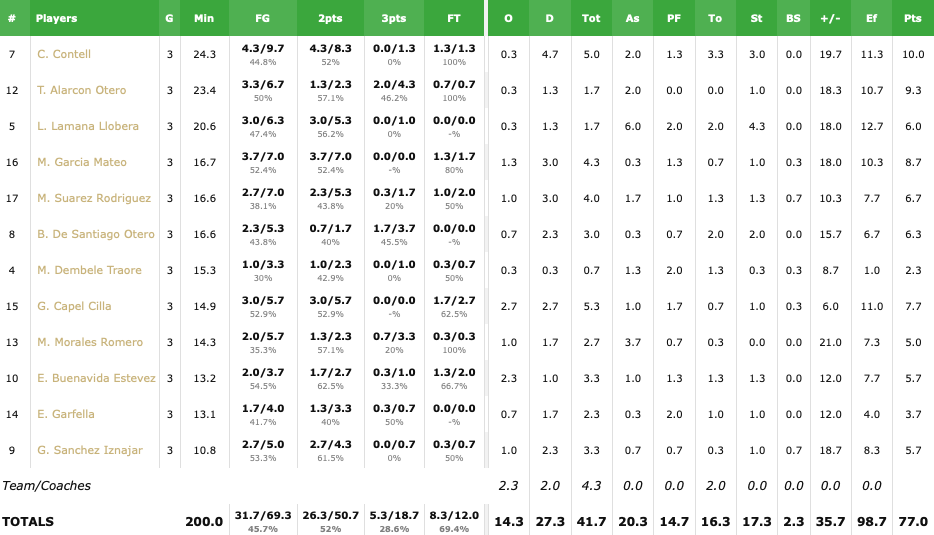The width and height of the screenshot is (934, 535).
Task: Sort by +/- column header
Action: 829,18
